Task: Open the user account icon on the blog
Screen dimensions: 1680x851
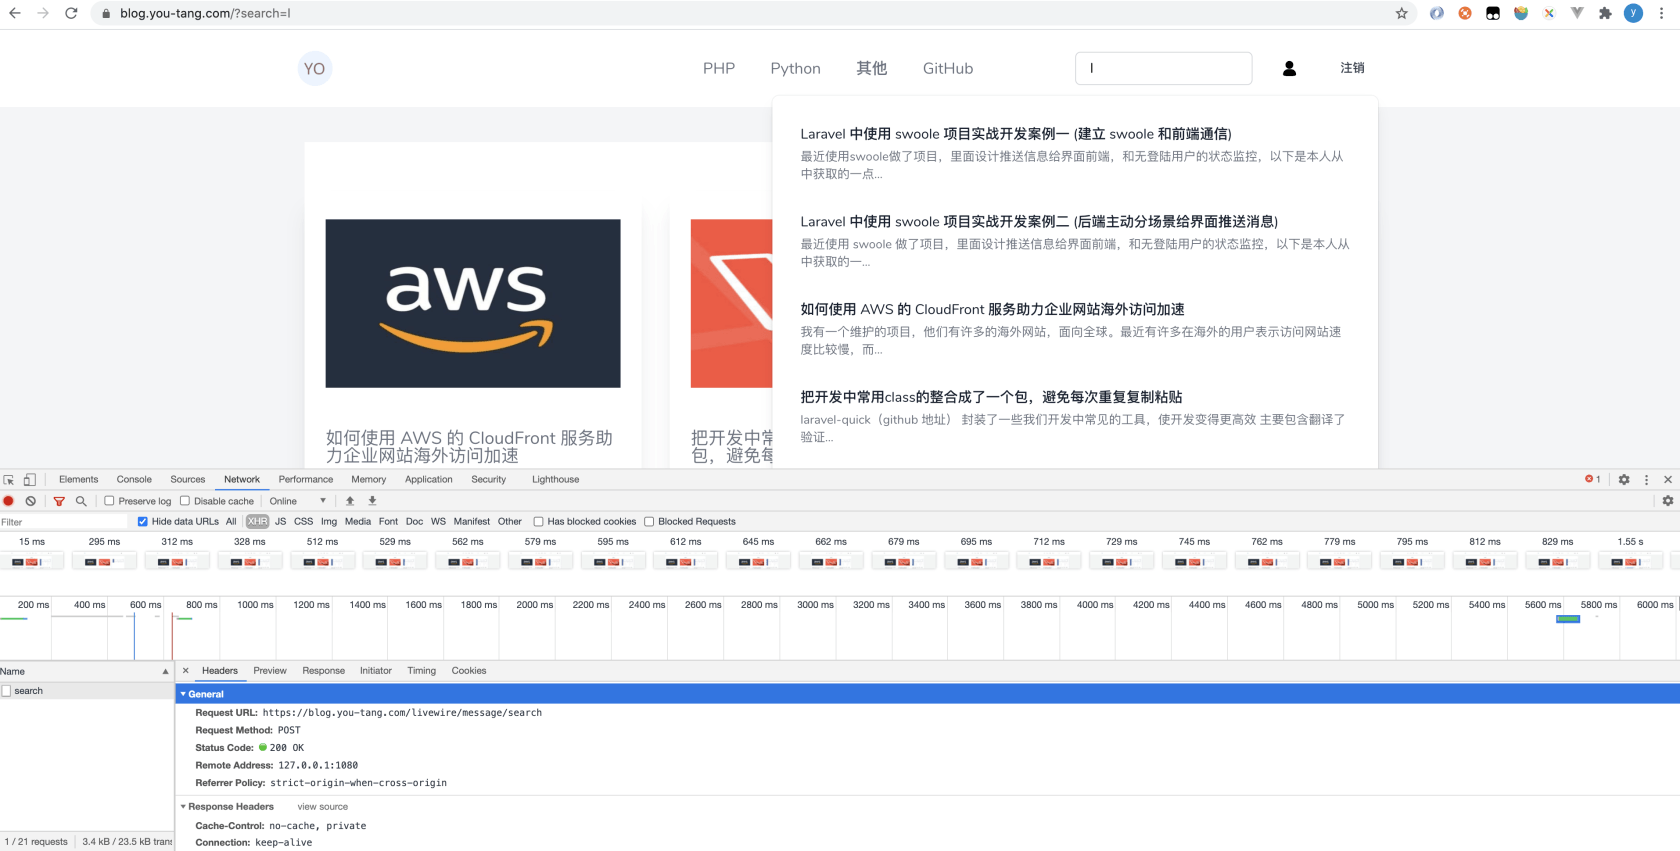Action: (x=1289, y=68)
